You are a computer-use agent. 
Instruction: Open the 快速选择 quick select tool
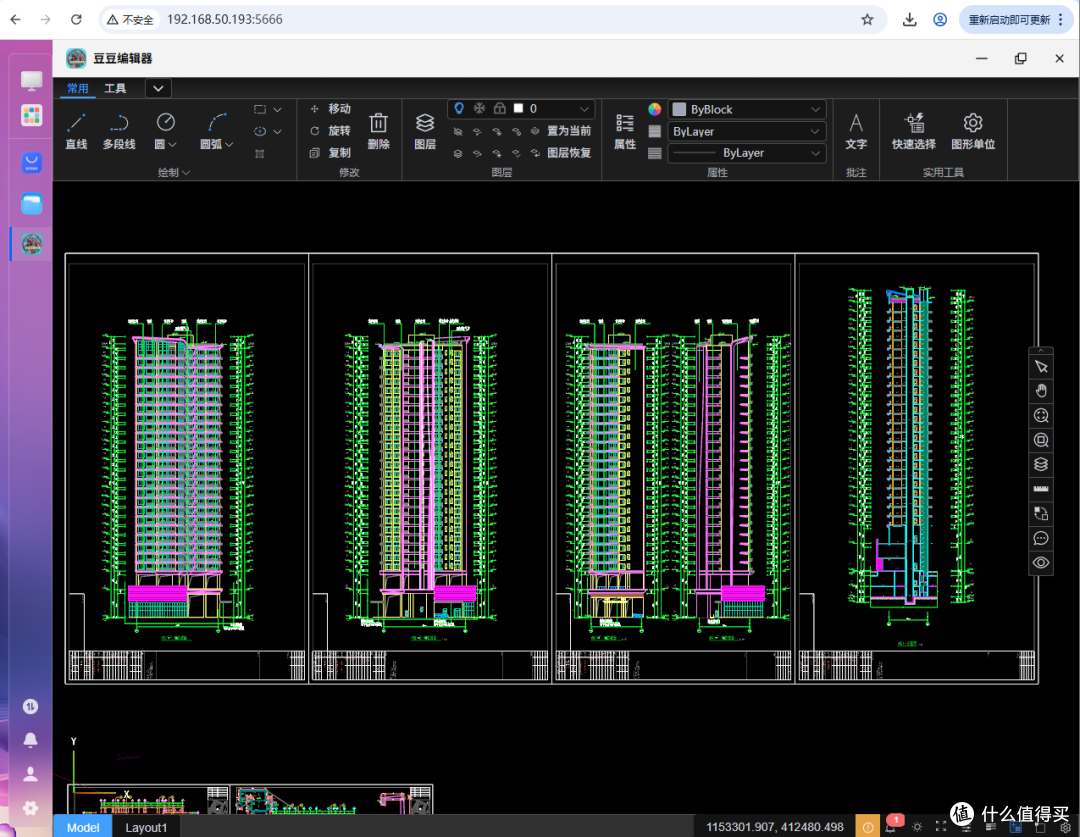(914, 131)
